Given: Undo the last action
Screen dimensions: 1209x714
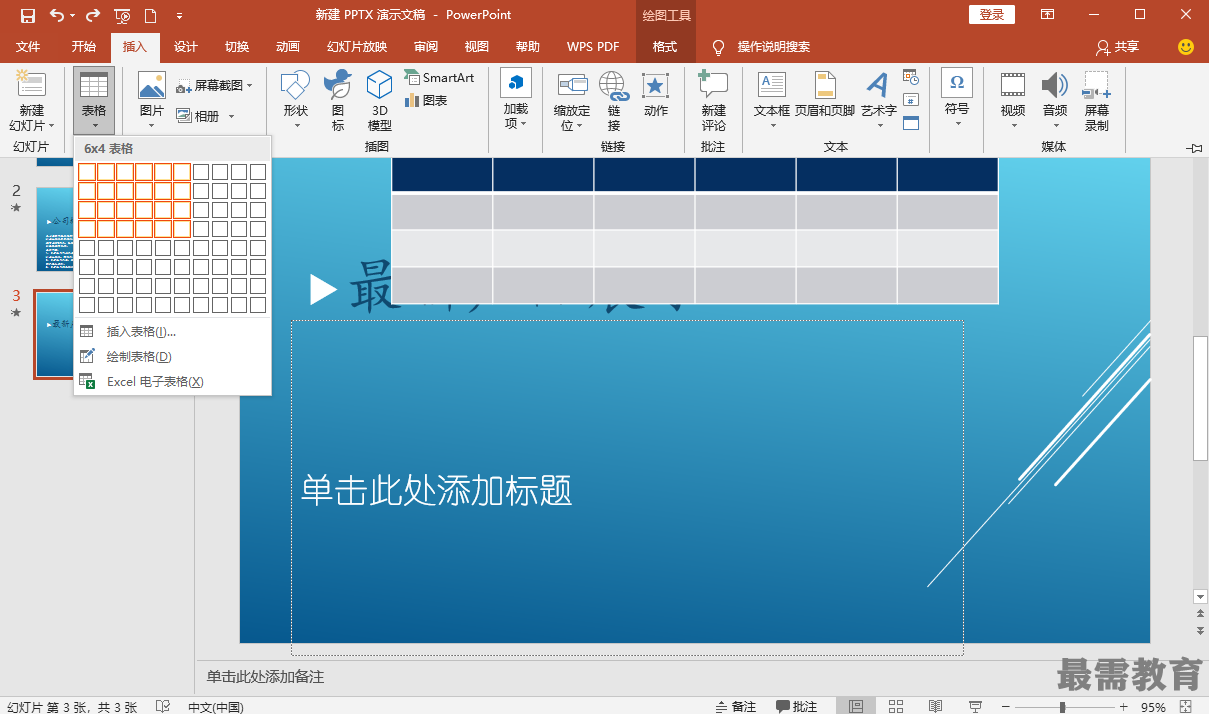Looking at the screenshot, I should 56,15.
